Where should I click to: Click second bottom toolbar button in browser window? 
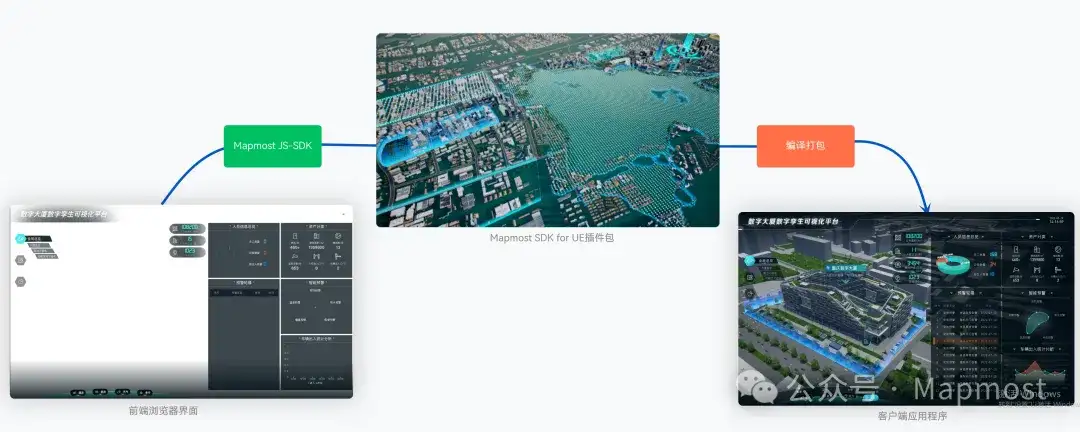pos(100,392)
